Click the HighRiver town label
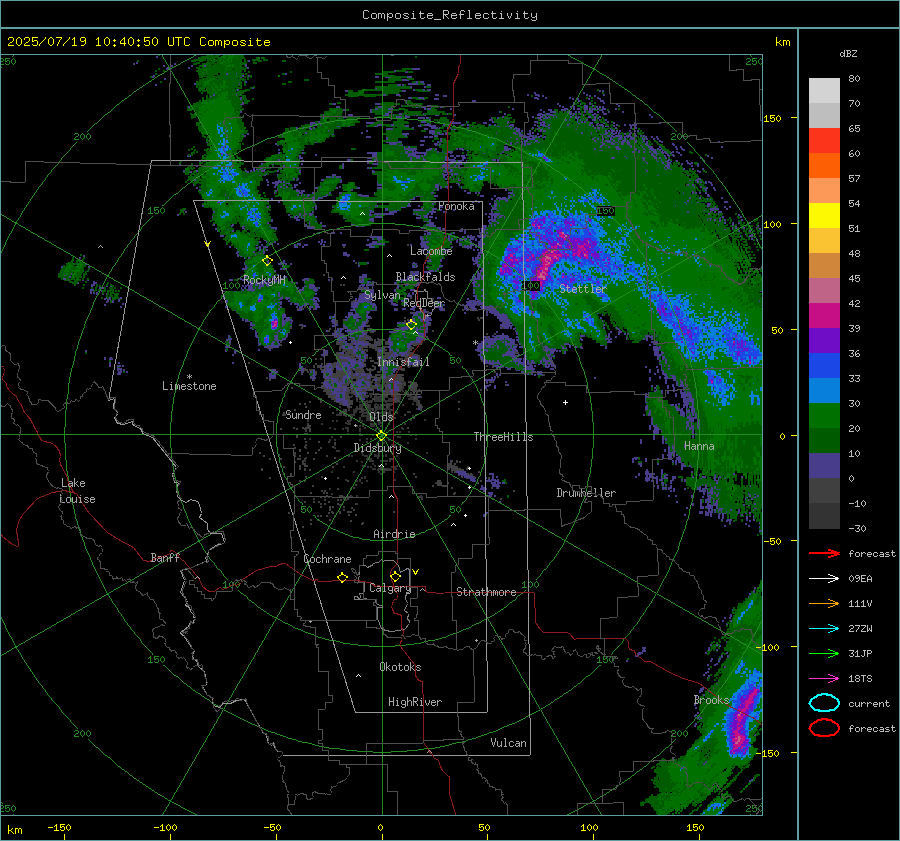 point(415,702)
